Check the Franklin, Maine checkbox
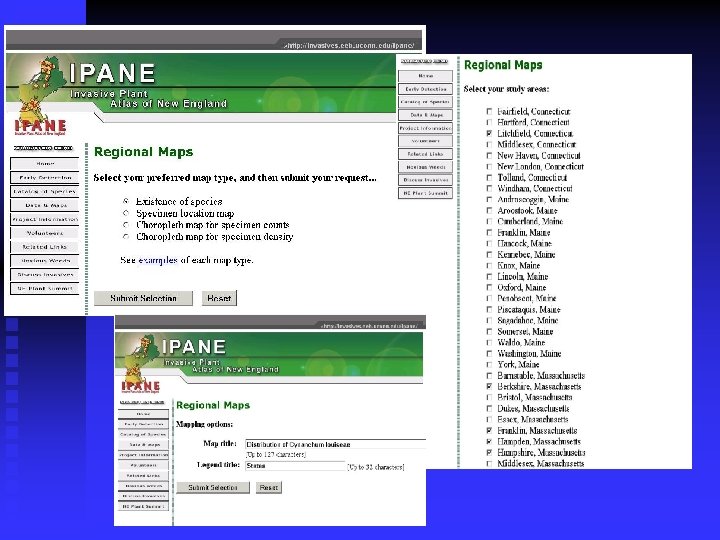The width and height of the screenshot is (720, 540). [x=489, y=232]
